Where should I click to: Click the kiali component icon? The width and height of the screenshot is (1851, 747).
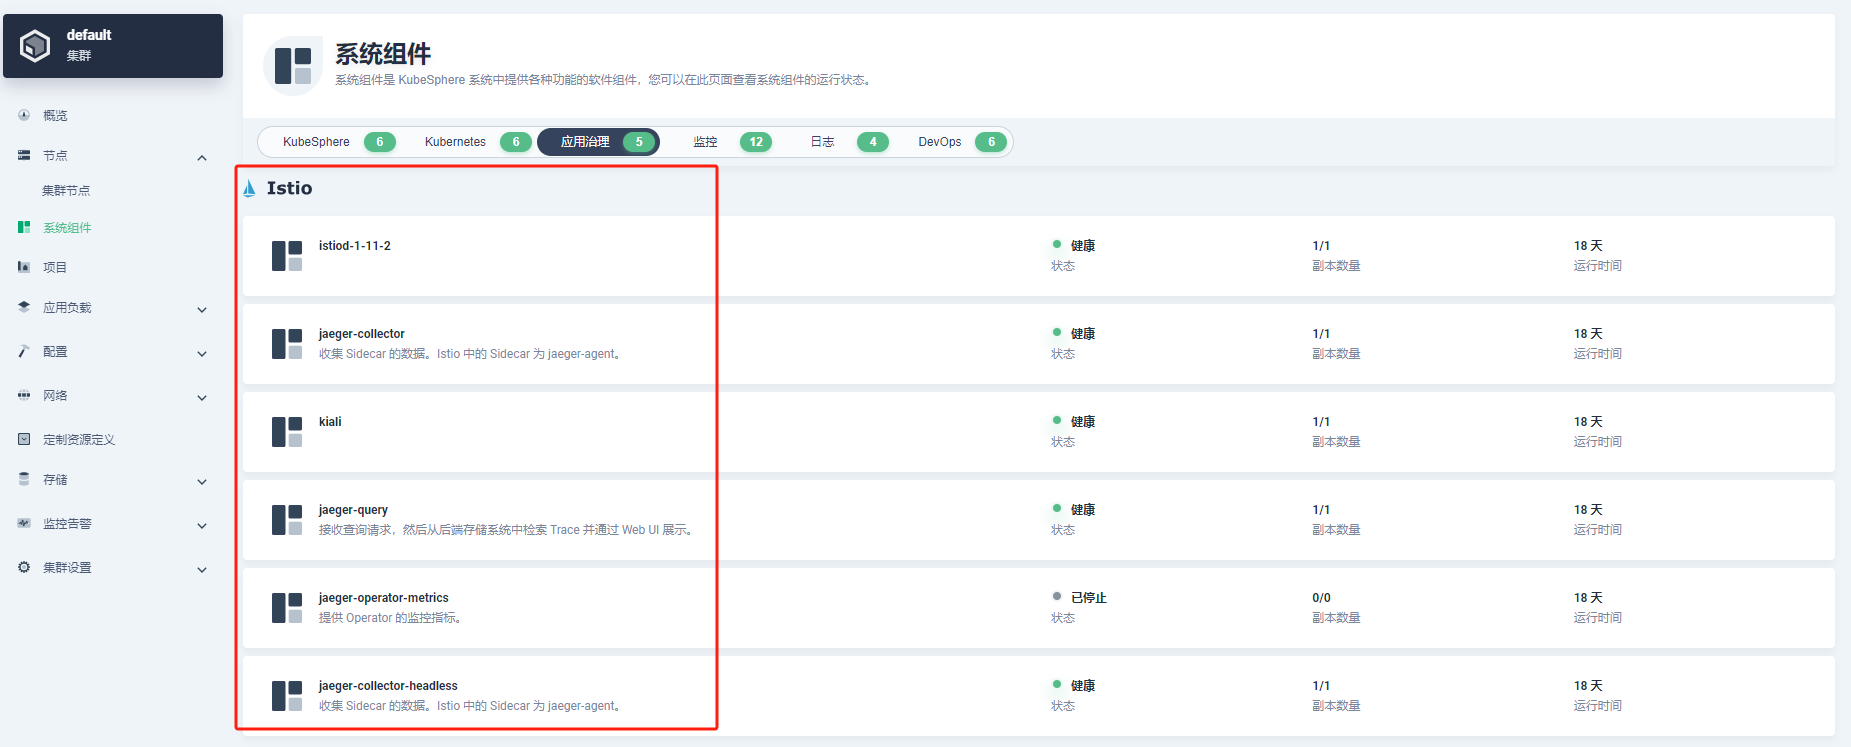[x=287, y=432]
